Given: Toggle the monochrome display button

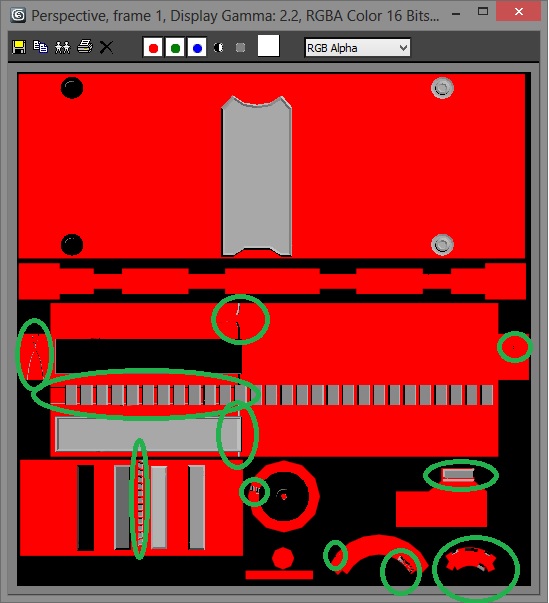Looking at the screenshot, I should (241, 47).
